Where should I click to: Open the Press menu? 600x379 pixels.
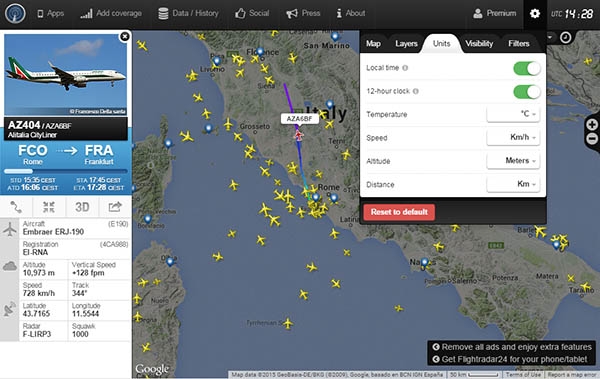303,13
